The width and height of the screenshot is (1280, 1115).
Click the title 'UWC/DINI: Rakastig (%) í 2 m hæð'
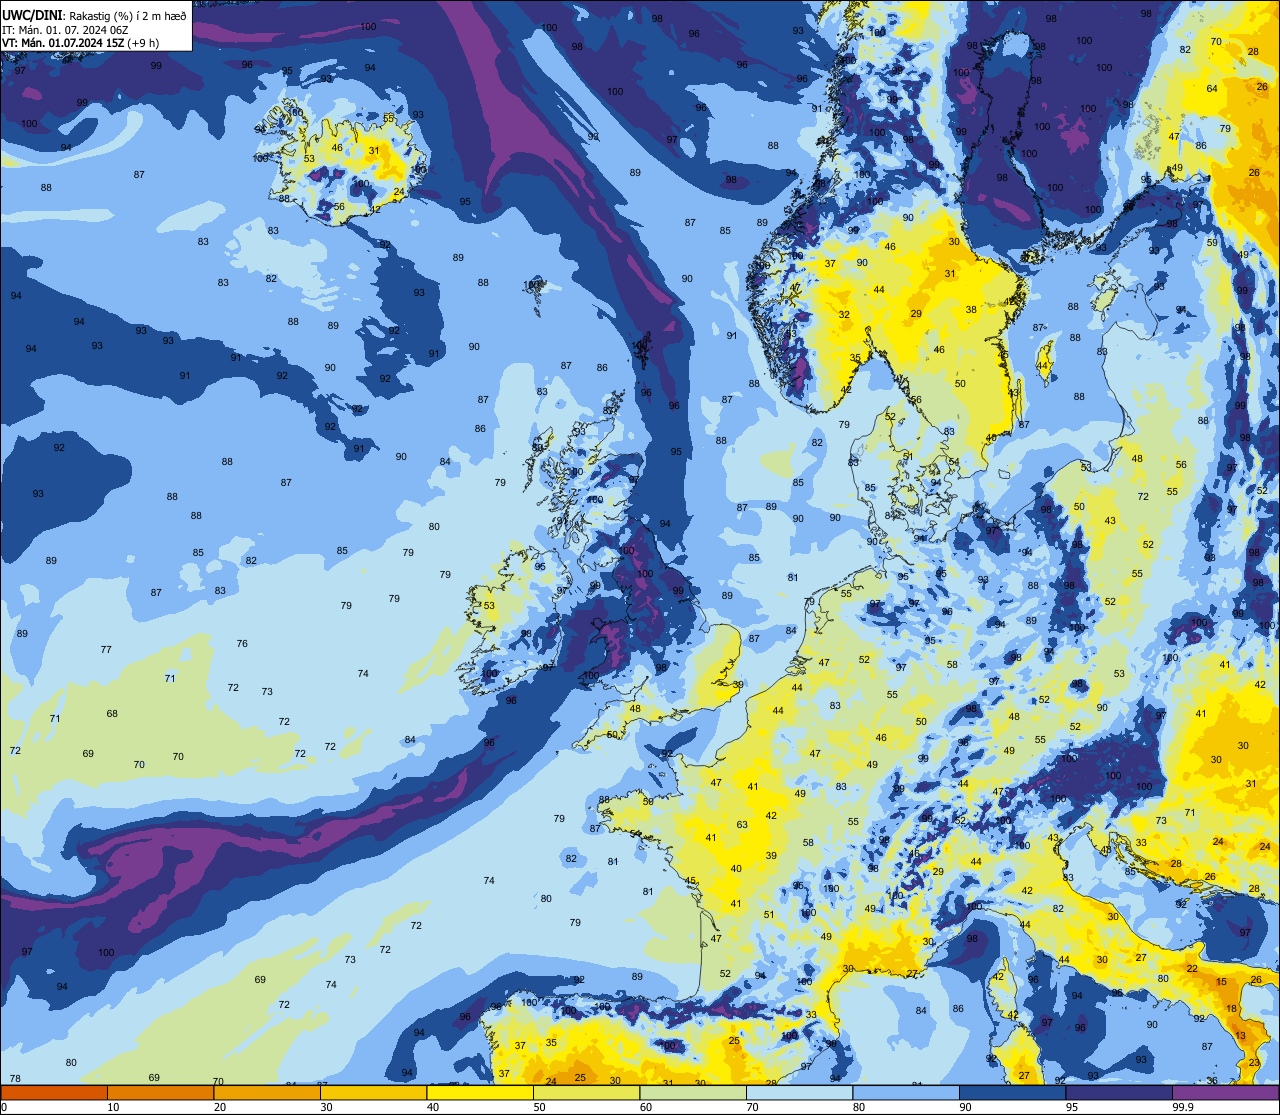(x=94, y=16)
